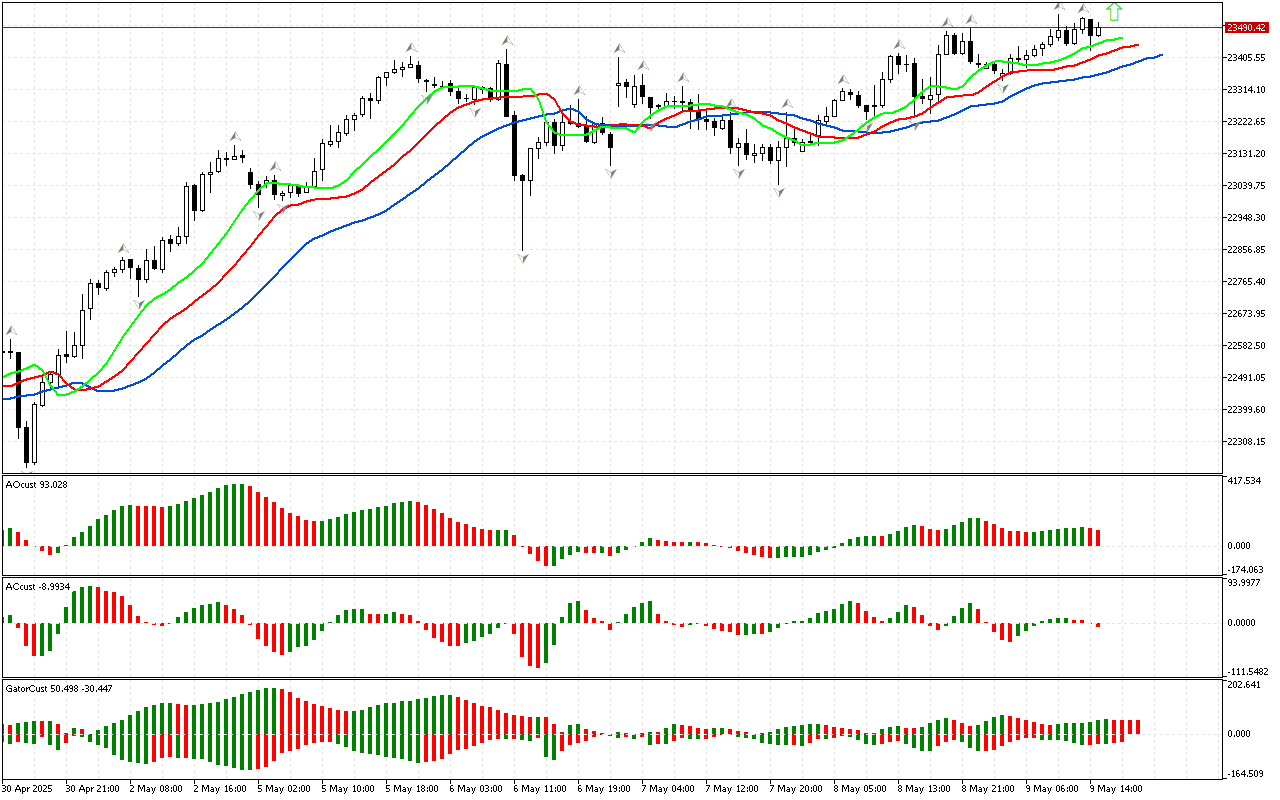Click the 417.534 scale value in AO panel
The image size is (1280, 800).
pos(1246,481)
